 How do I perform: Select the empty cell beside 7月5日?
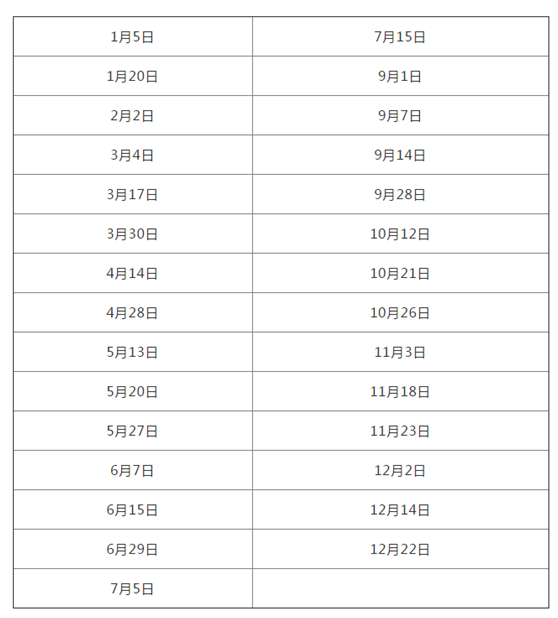pyautogui.click(x=400, y=588)
